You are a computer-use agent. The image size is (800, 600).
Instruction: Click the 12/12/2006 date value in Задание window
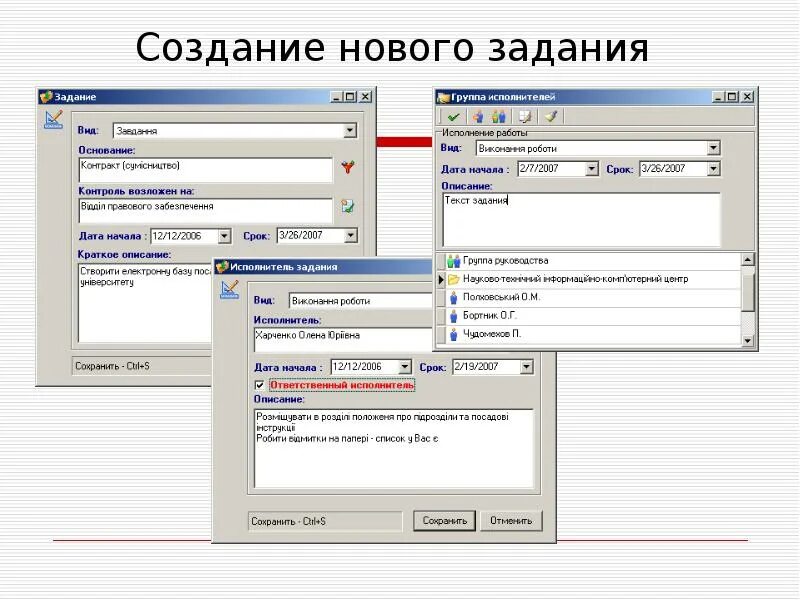coord(177,236)
